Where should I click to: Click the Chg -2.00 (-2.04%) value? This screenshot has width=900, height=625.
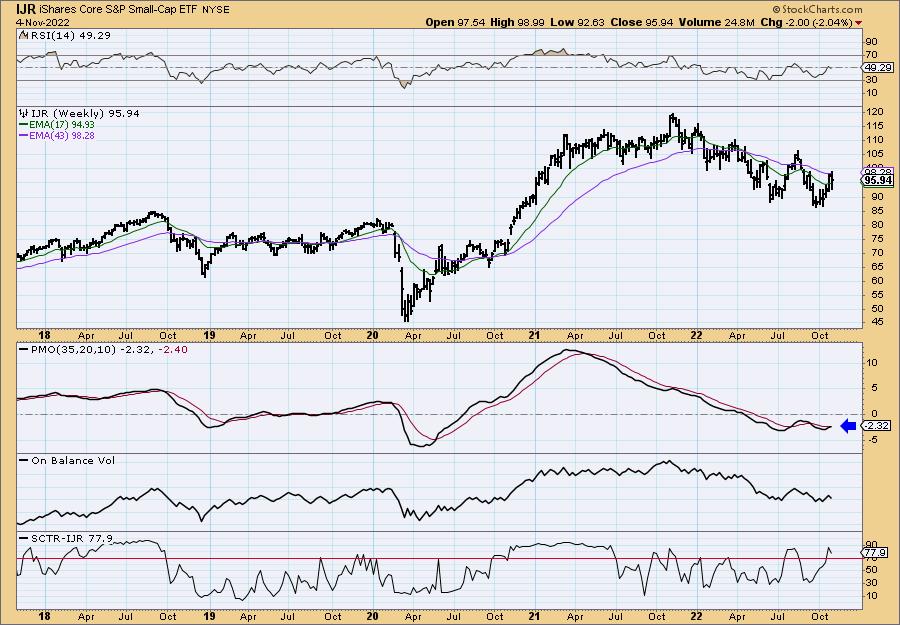coord(806,22)
